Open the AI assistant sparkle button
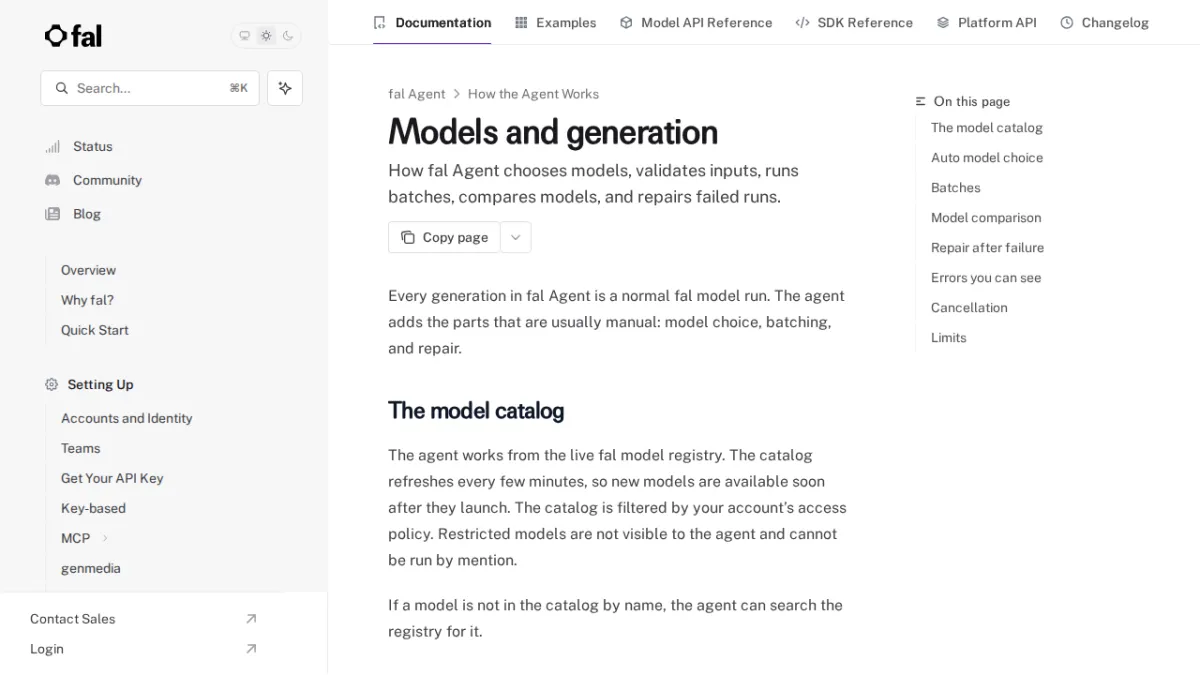This screenshot has width=1200, height=675. click(x=285, y=88)
